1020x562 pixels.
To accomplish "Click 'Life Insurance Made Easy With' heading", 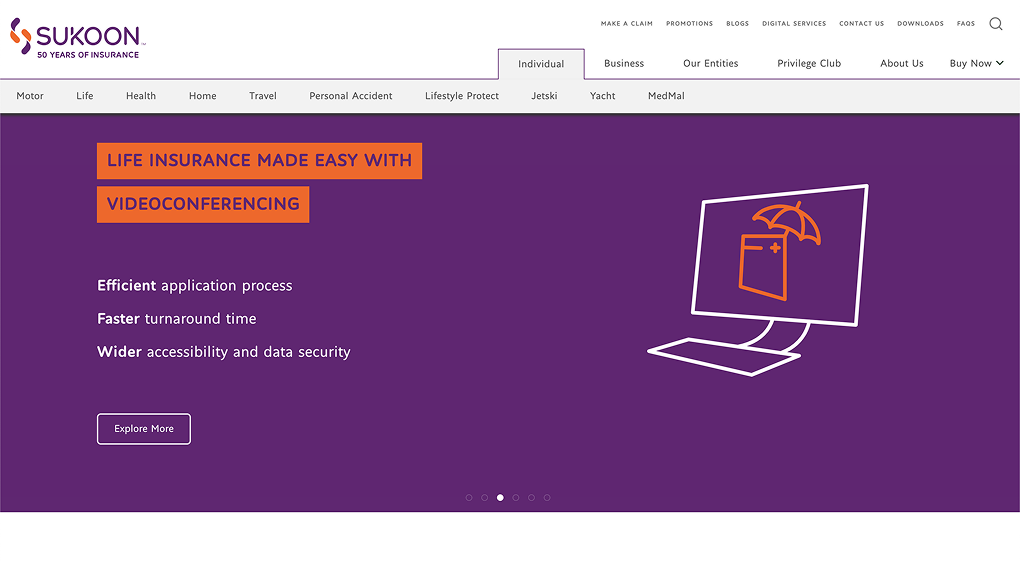I will click(260, 161).
